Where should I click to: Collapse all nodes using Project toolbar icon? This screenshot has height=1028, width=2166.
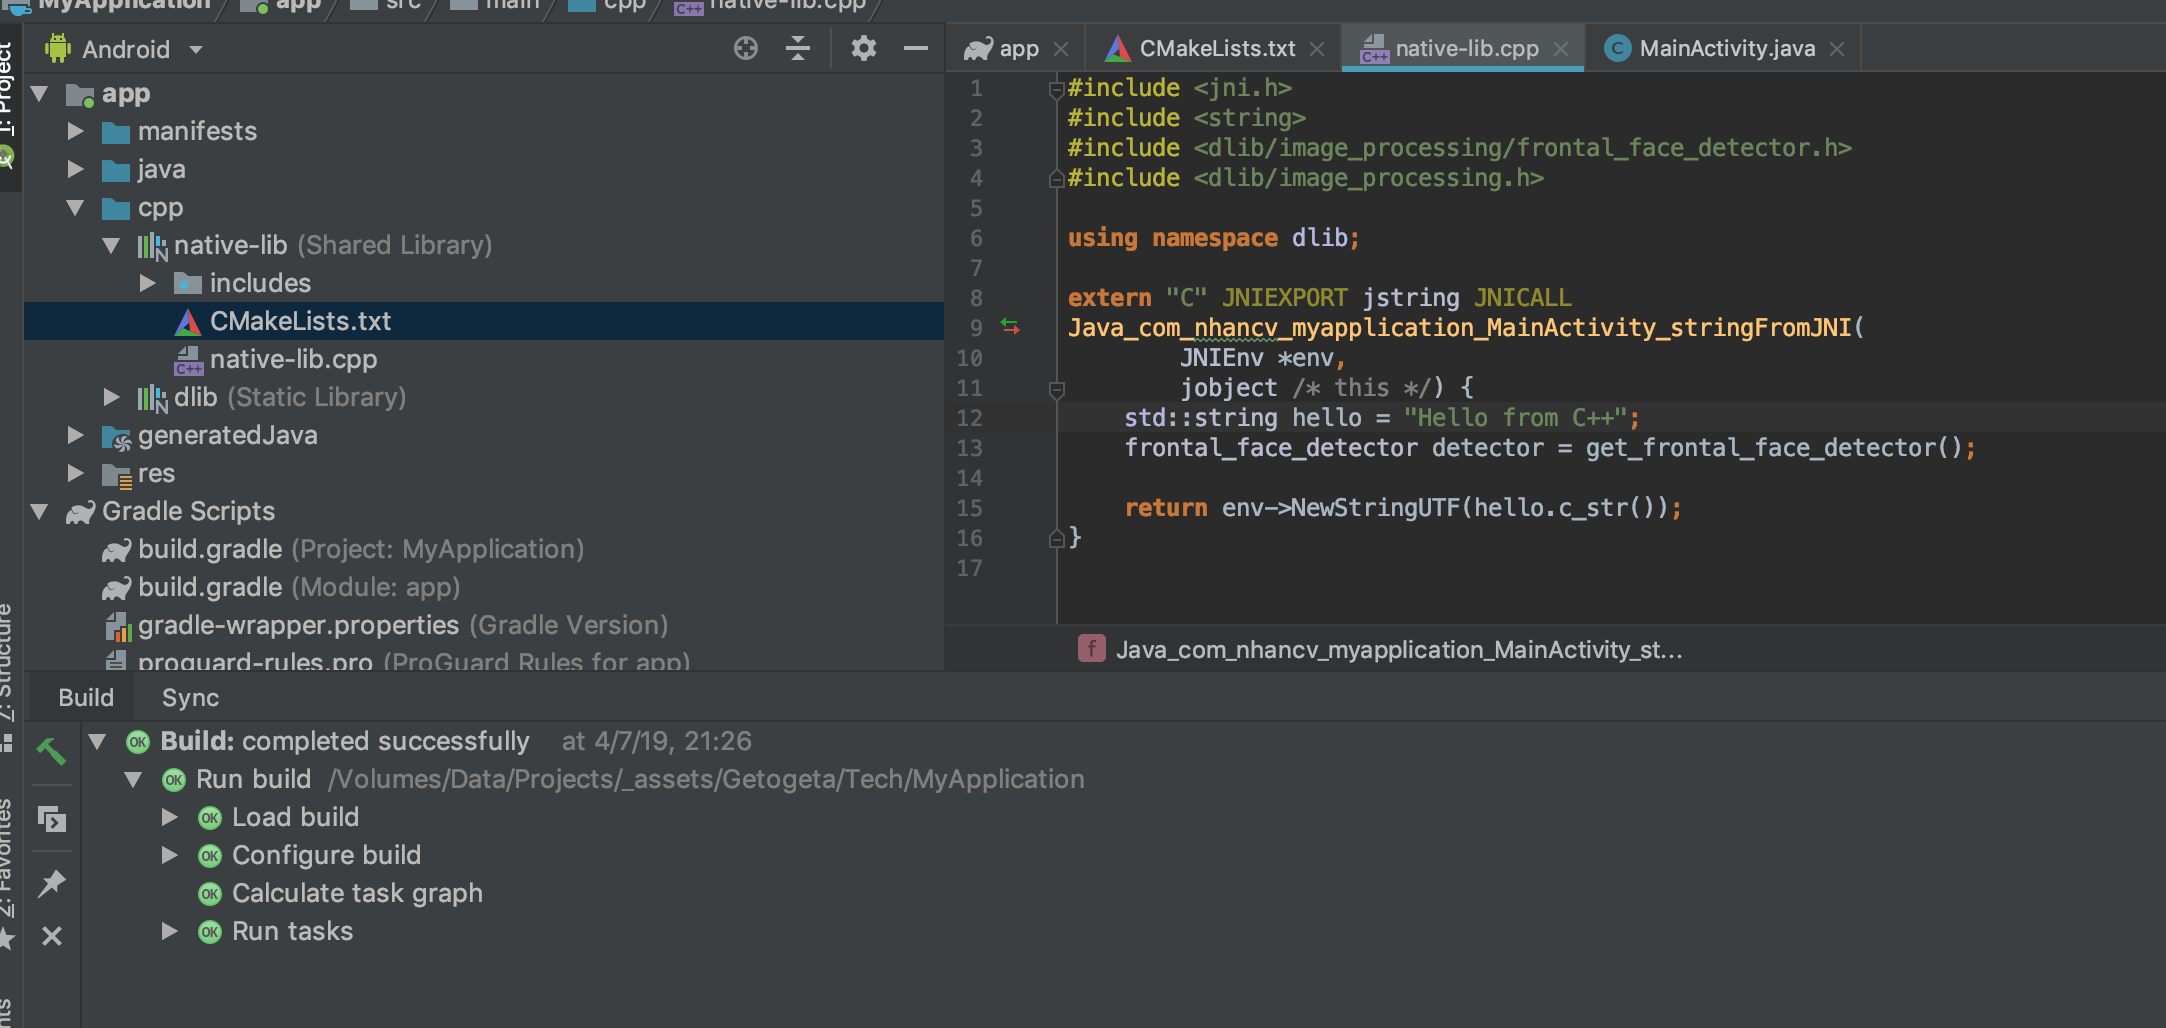[x=798, y=47]
